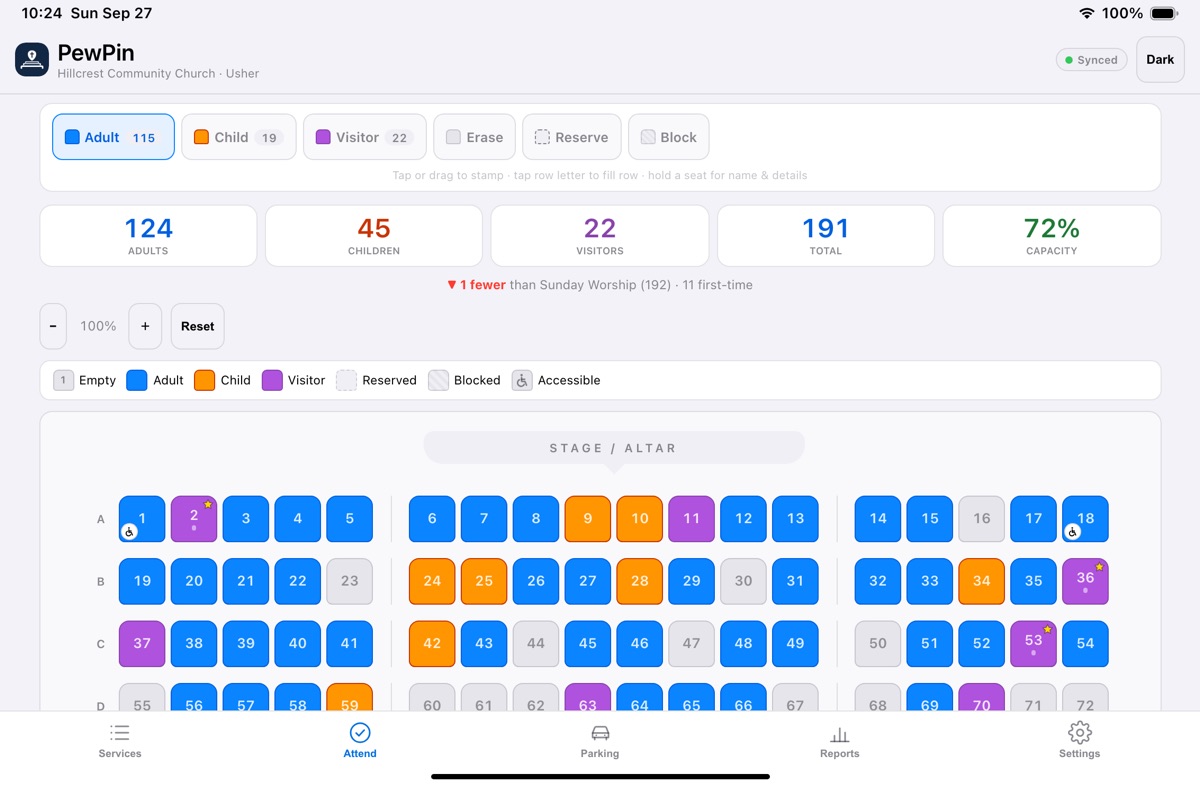Tap empty seat 47 in row C
This screenshot has height=788, width=1200.
point(692,644)
